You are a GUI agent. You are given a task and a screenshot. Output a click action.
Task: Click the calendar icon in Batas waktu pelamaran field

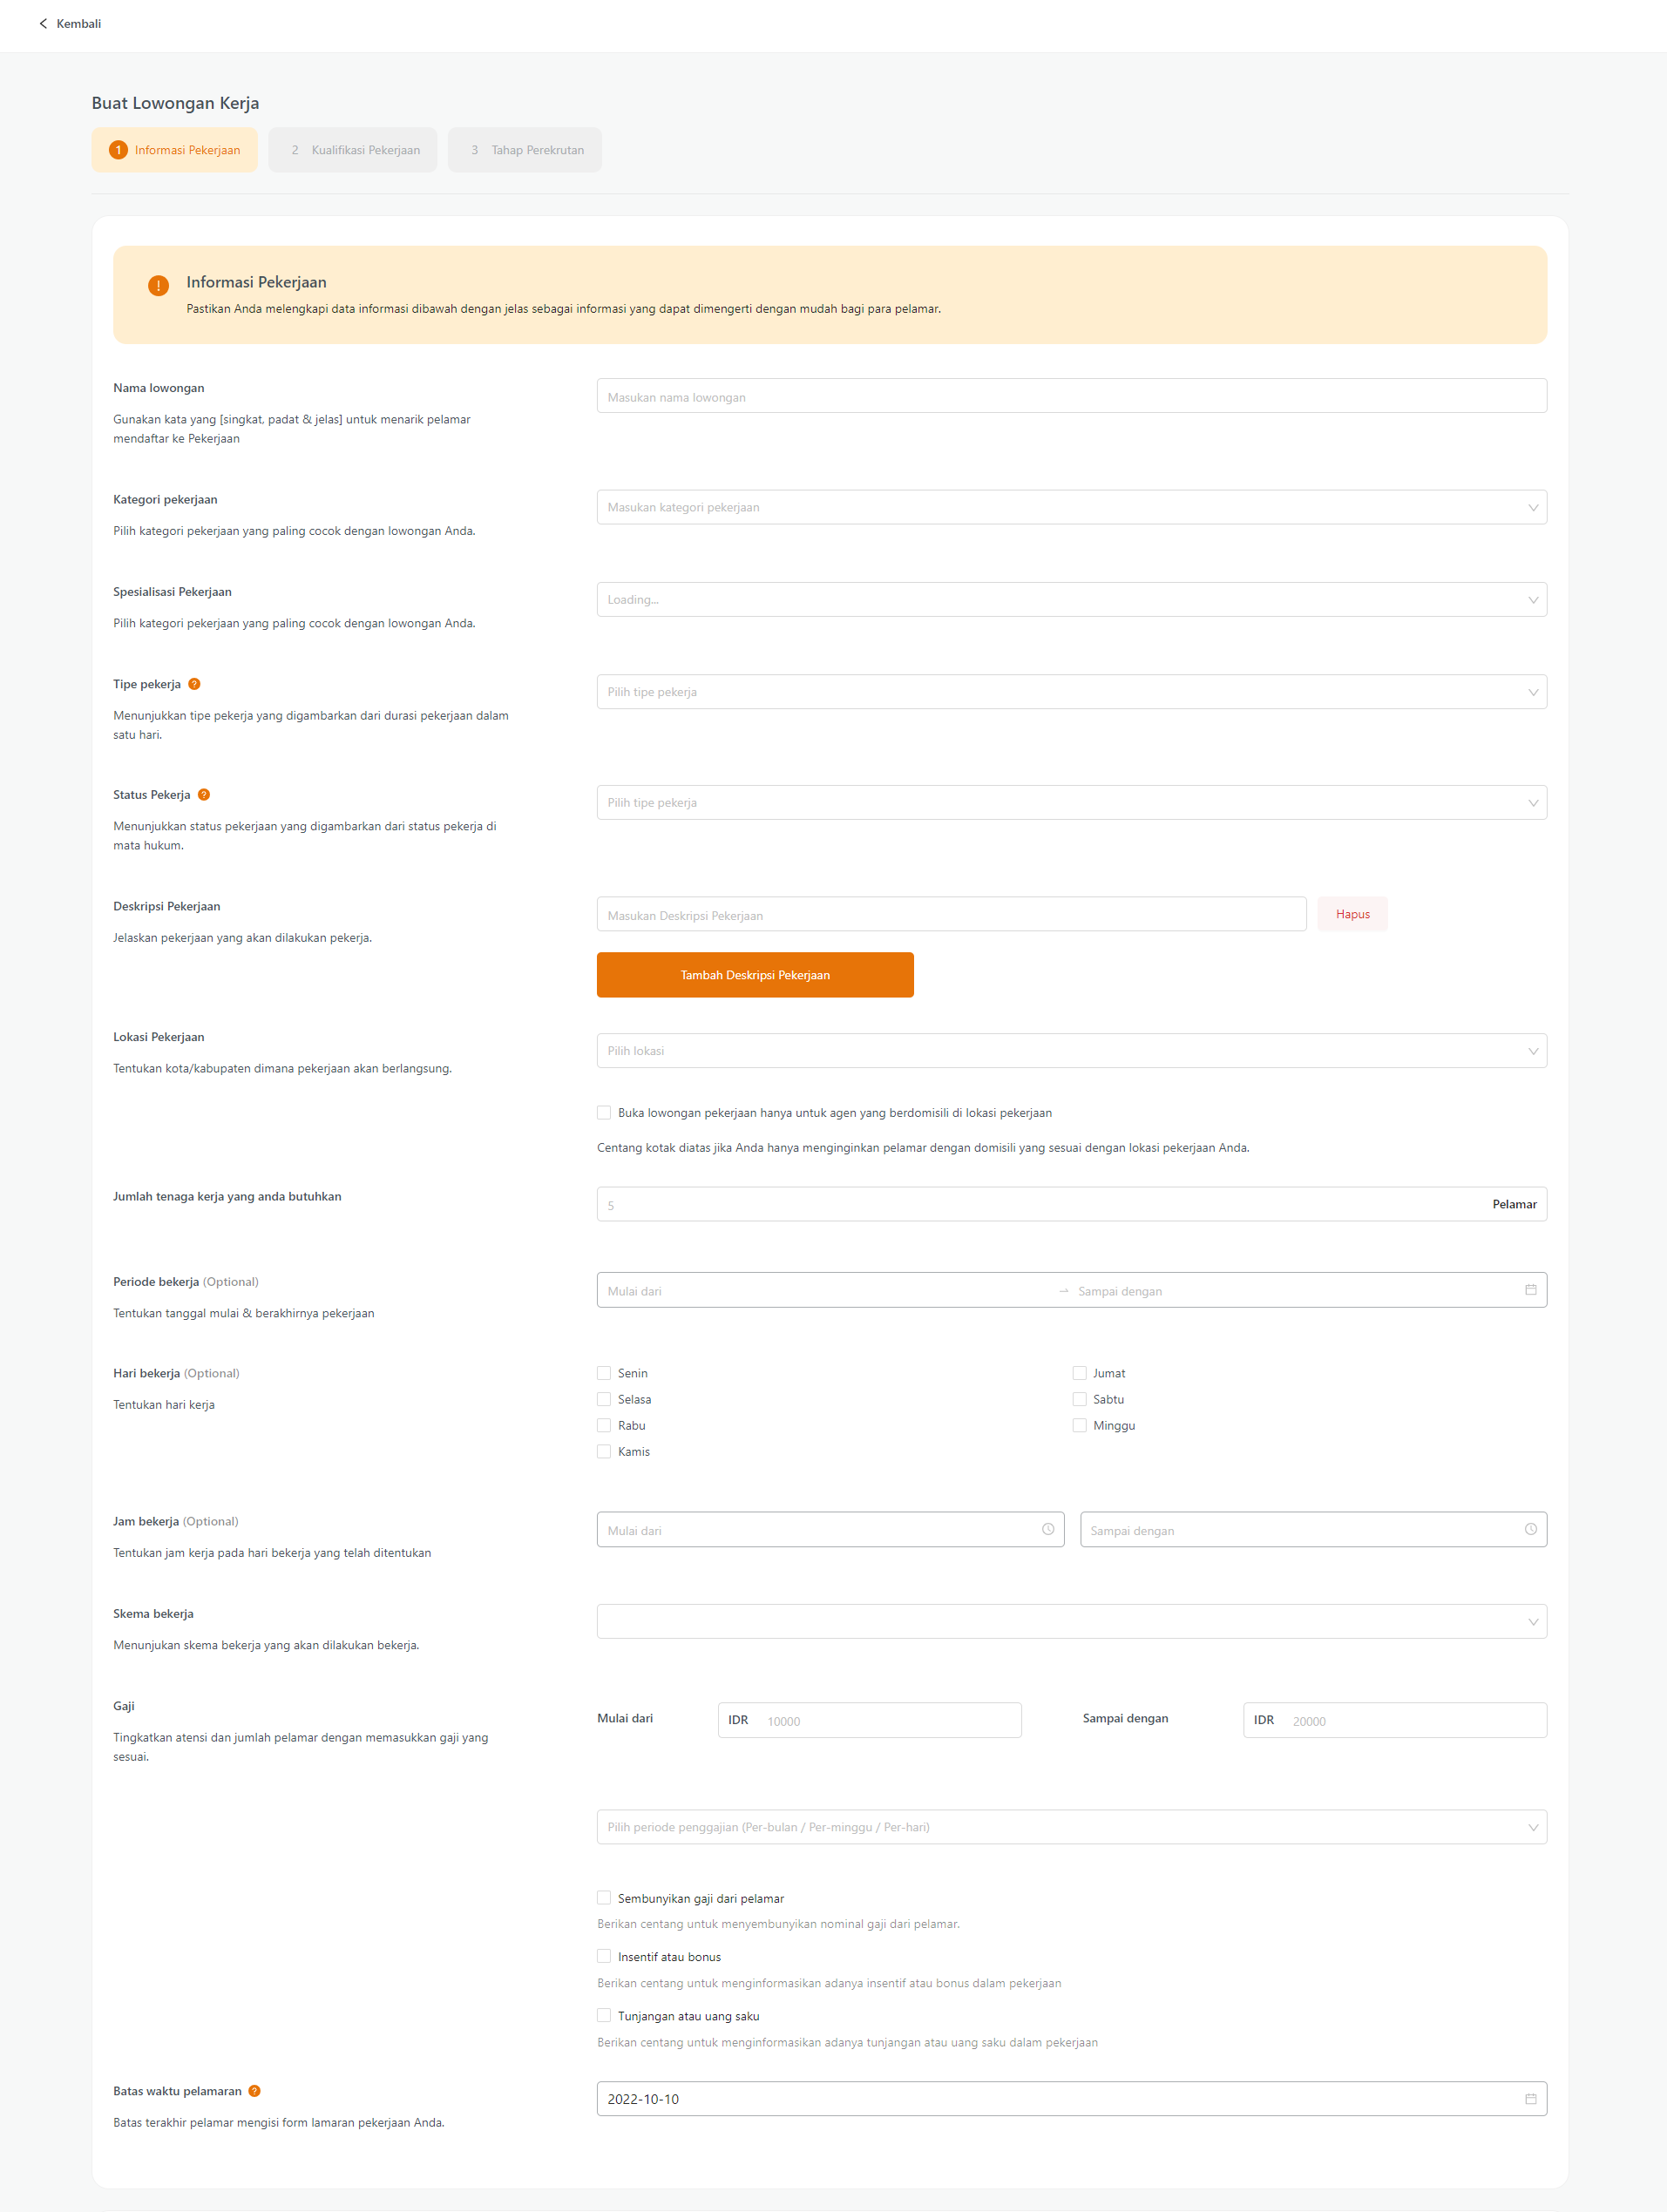coord(1530,2099)
